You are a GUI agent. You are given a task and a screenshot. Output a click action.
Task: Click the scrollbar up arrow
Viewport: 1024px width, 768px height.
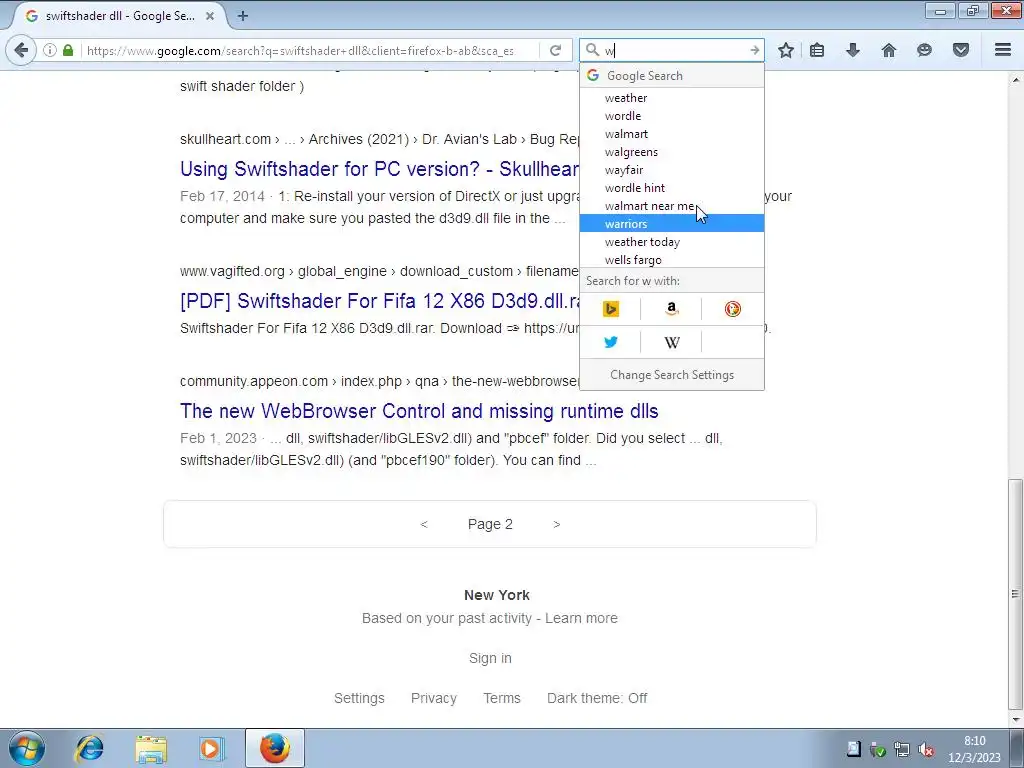point(1015,79)
